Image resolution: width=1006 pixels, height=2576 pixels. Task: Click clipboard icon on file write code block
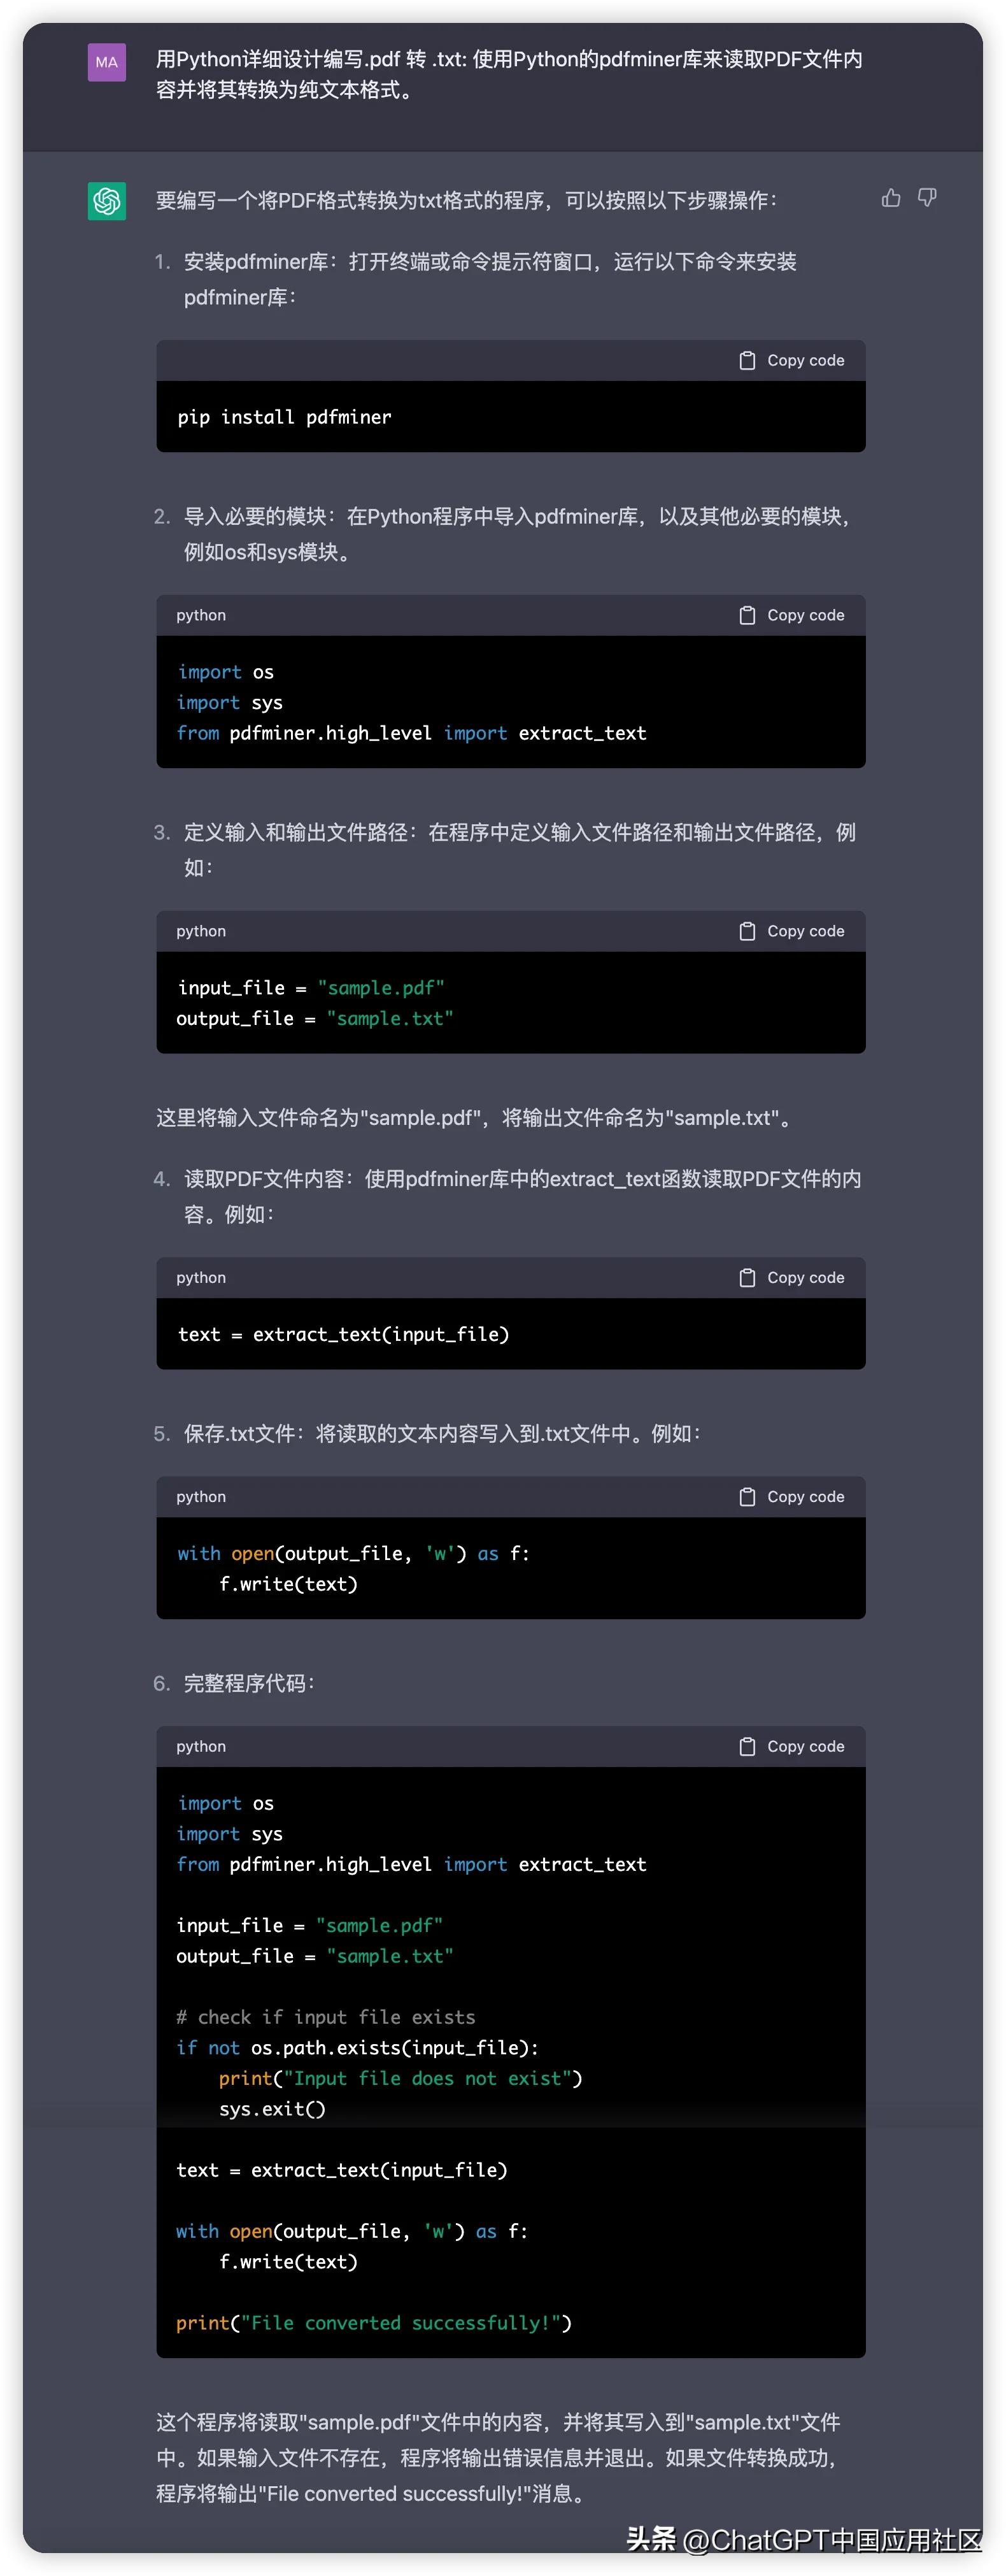coord(747,1496)
